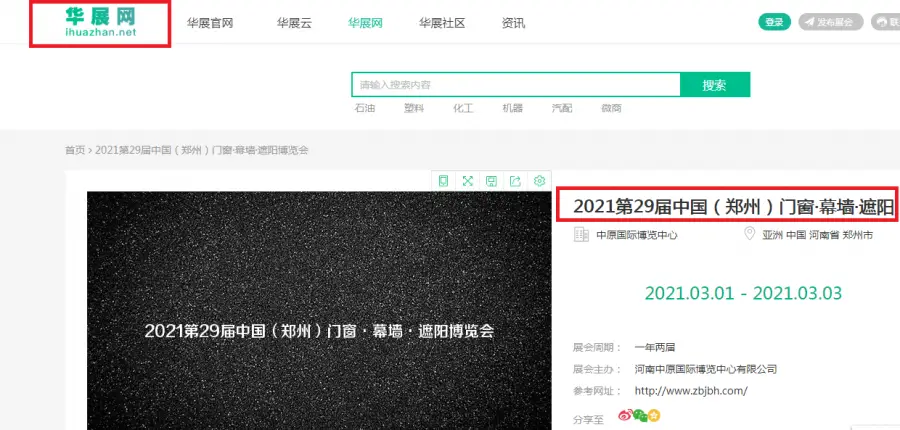Click the 登录 login button
This screenshot has height=430, width=900.
(x=774, y=22)
